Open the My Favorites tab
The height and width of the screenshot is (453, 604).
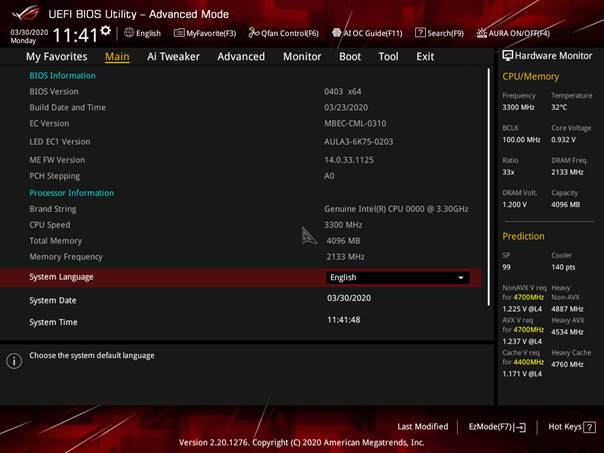coord(57,57)
